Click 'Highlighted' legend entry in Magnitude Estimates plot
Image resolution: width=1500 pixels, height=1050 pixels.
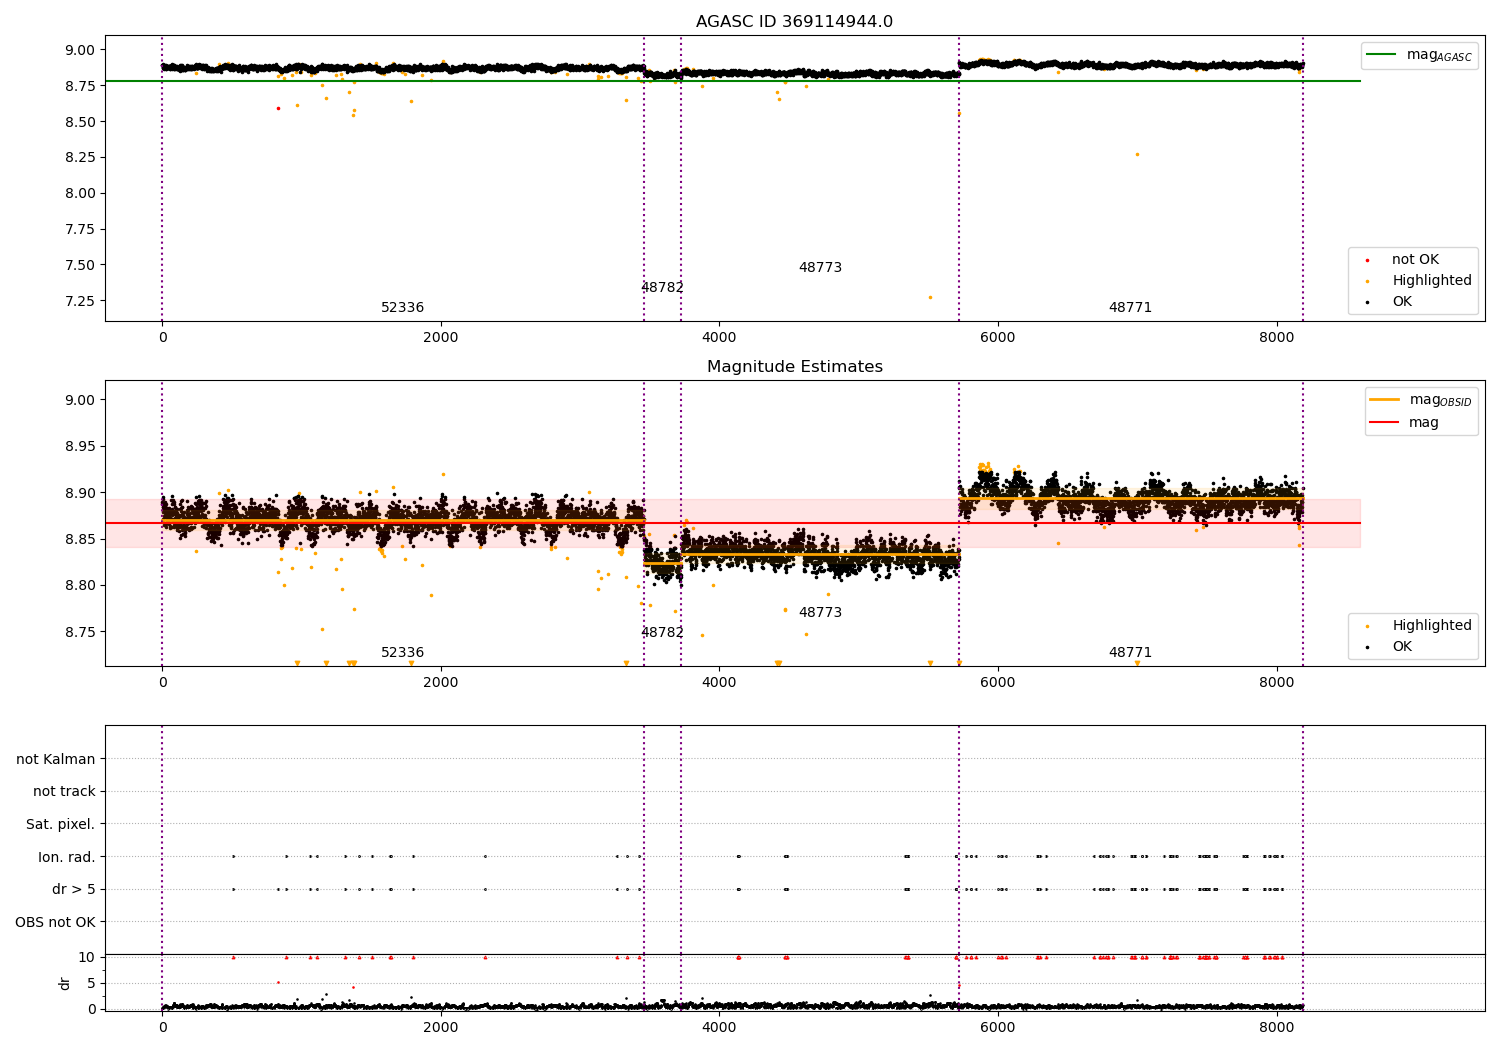pyautogui.click(x=1431, y=626)
